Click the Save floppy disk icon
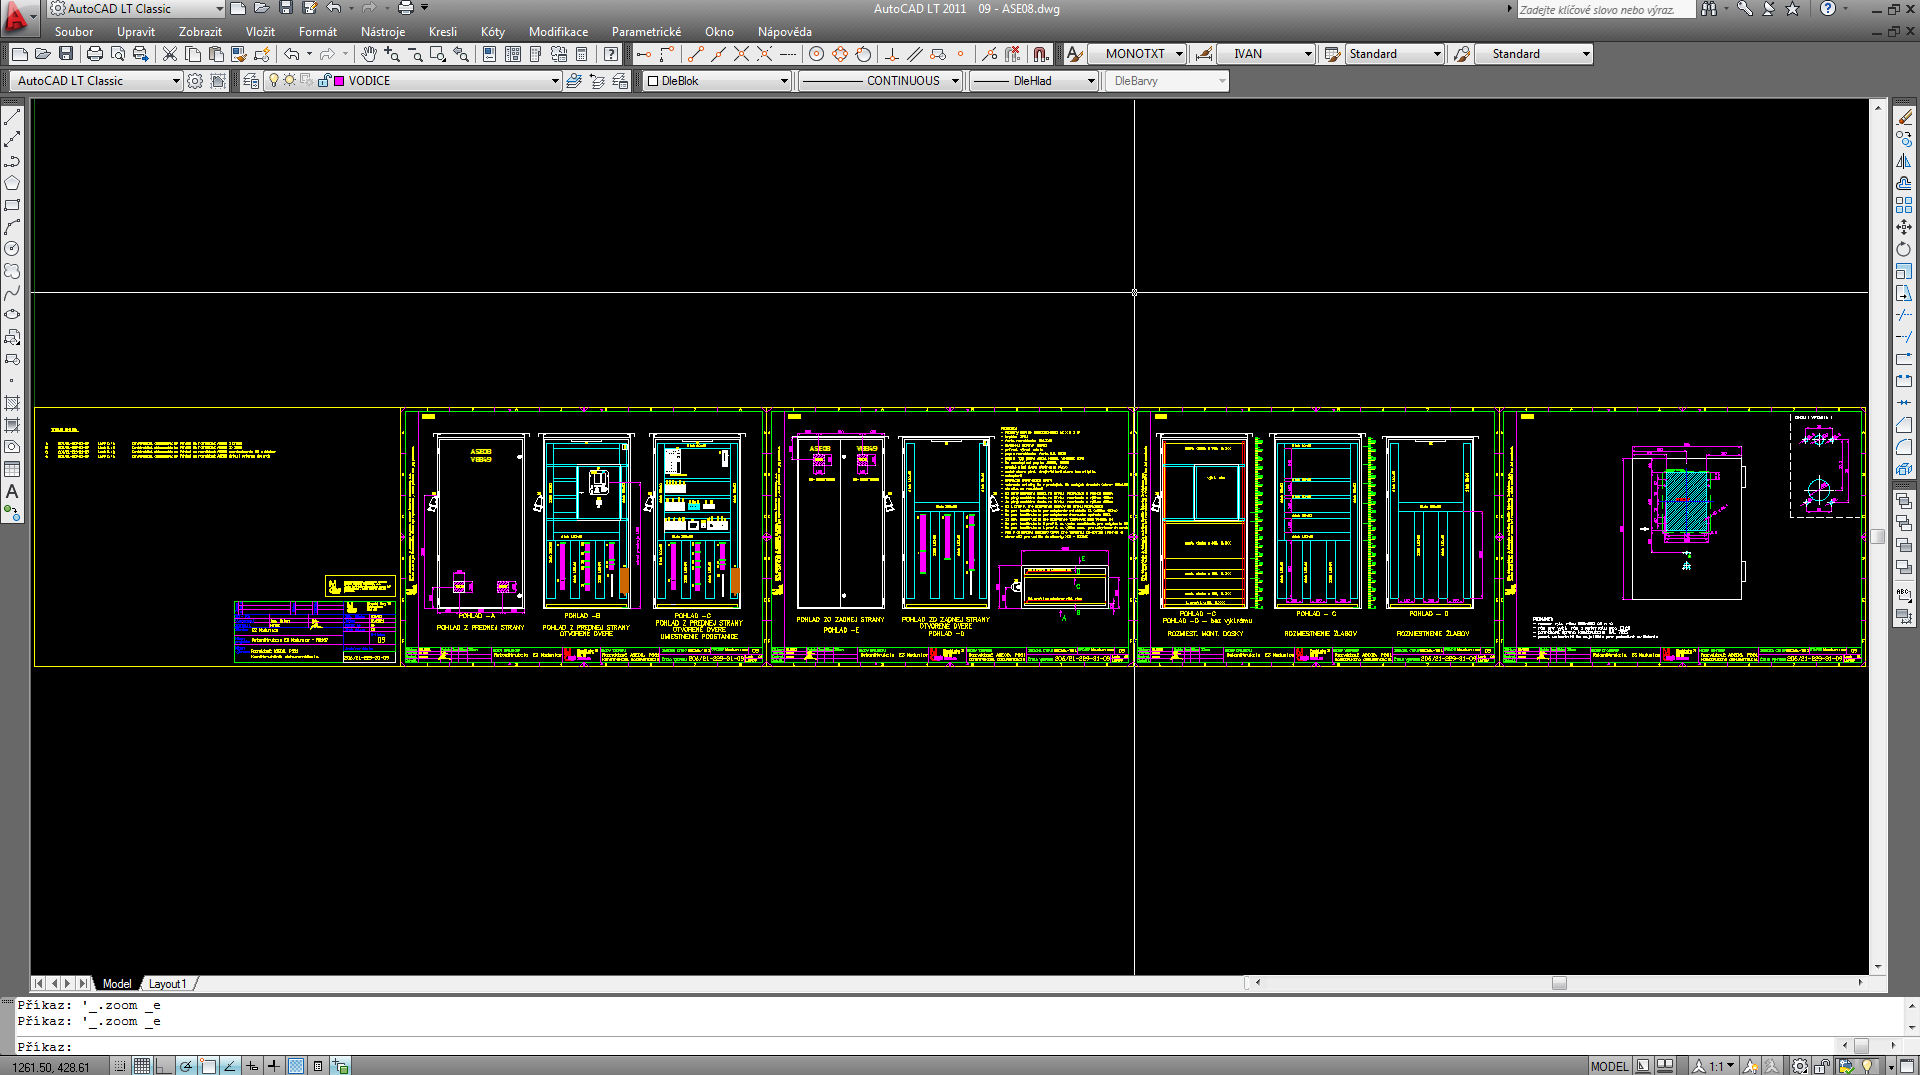This screenshot has height=1075, width=1920. click(66, 54)
